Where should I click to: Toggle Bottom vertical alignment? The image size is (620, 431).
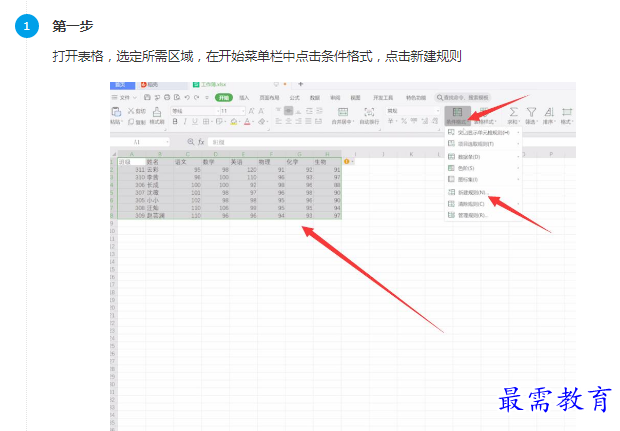click(299, 111)
